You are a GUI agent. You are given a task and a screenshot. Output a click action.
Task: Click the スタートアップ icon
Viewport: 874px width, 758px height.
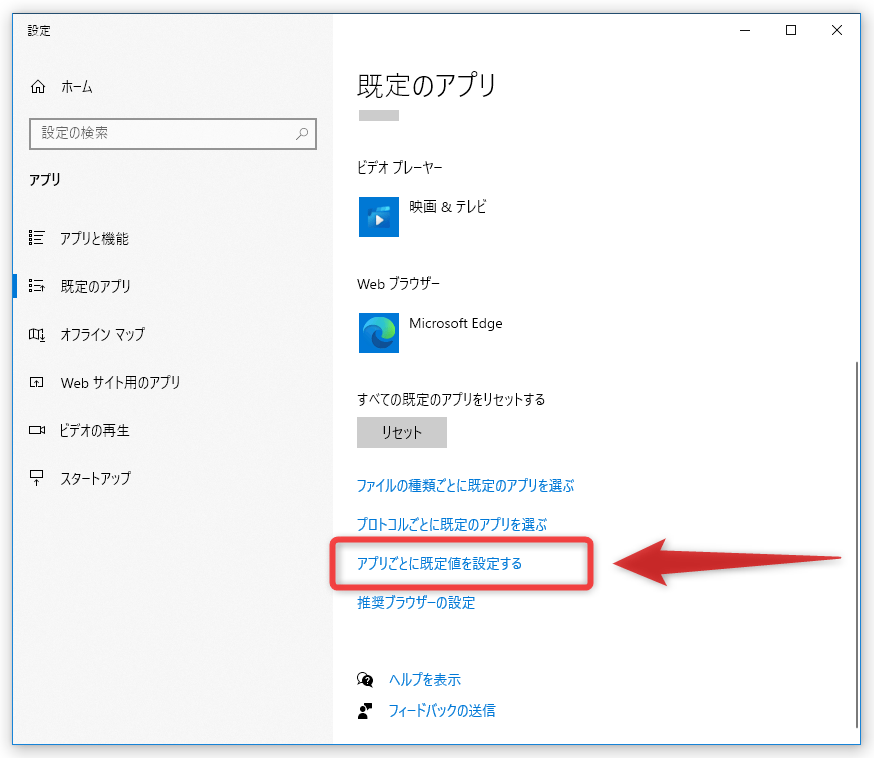pyautogui.click(x=36, y=478)
